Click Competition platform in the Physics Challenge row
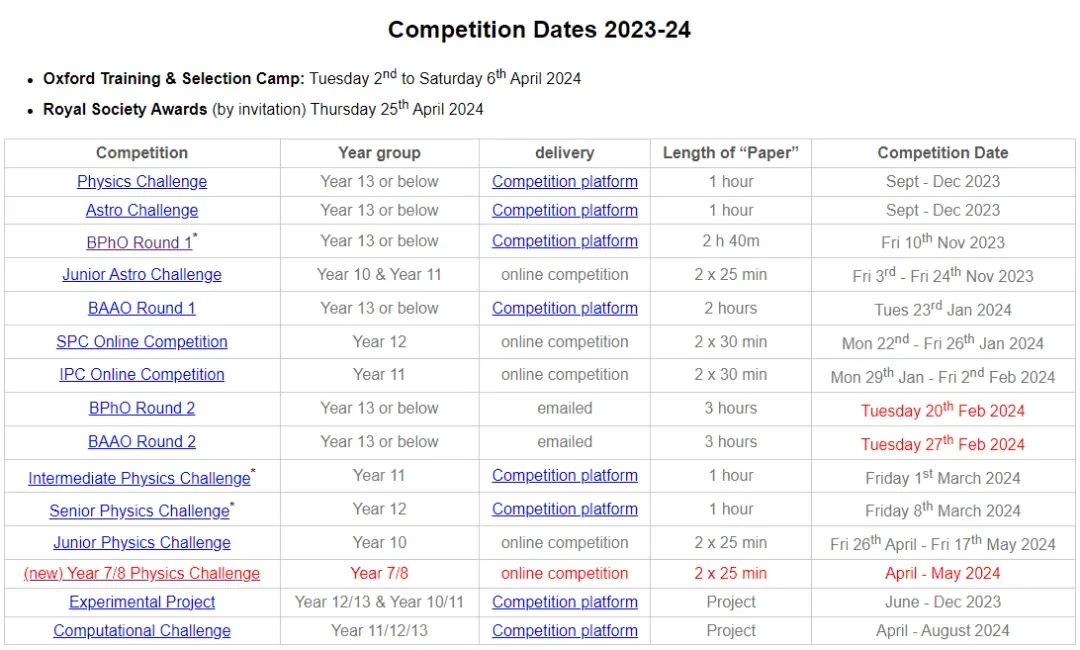 [x=565, y=182]
